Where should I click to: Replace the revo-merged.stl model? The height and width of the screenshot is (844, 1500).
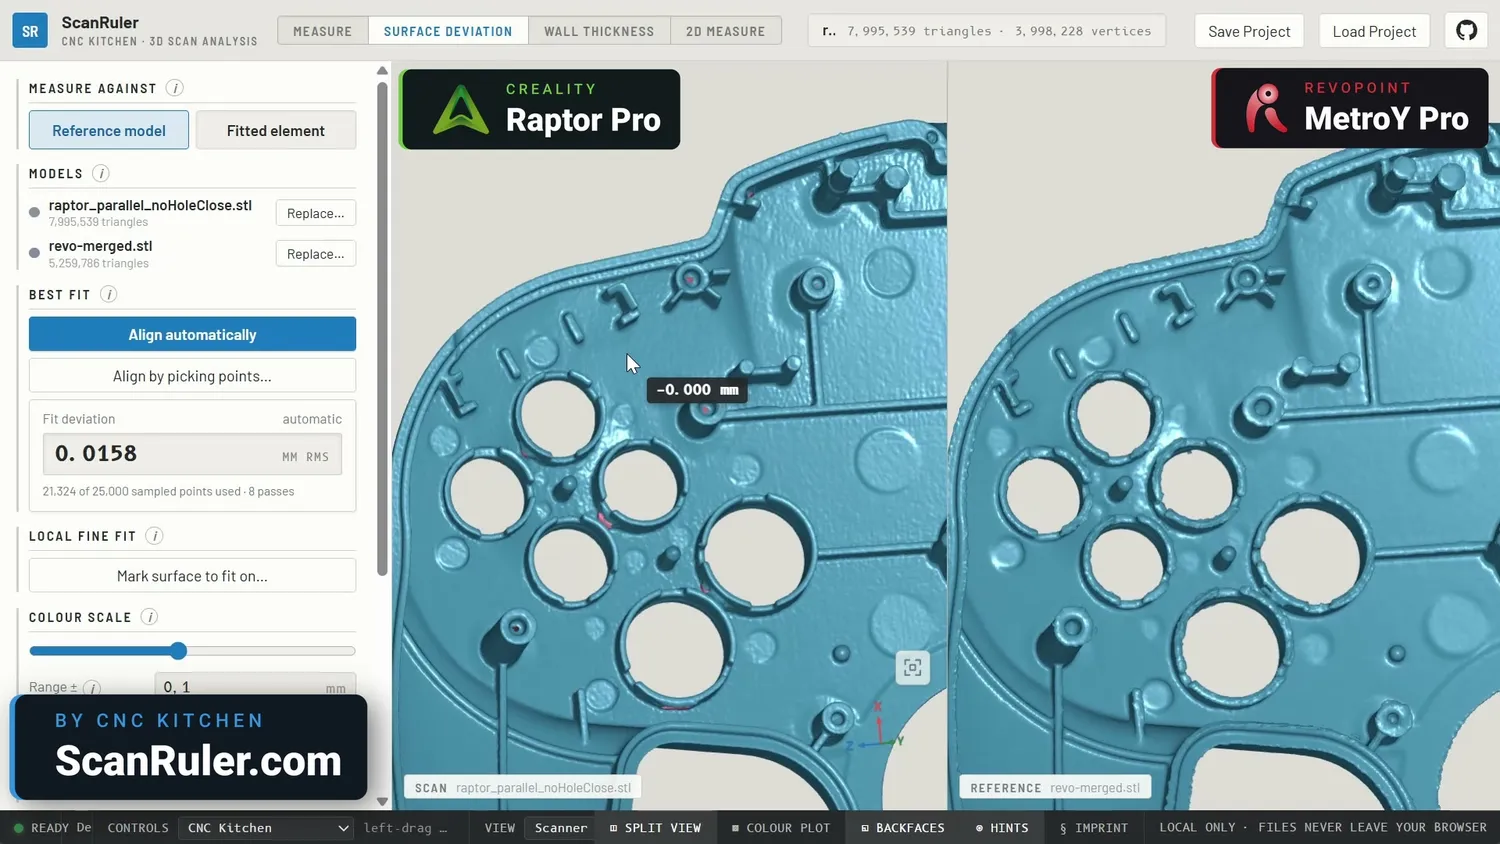[316, 254]
